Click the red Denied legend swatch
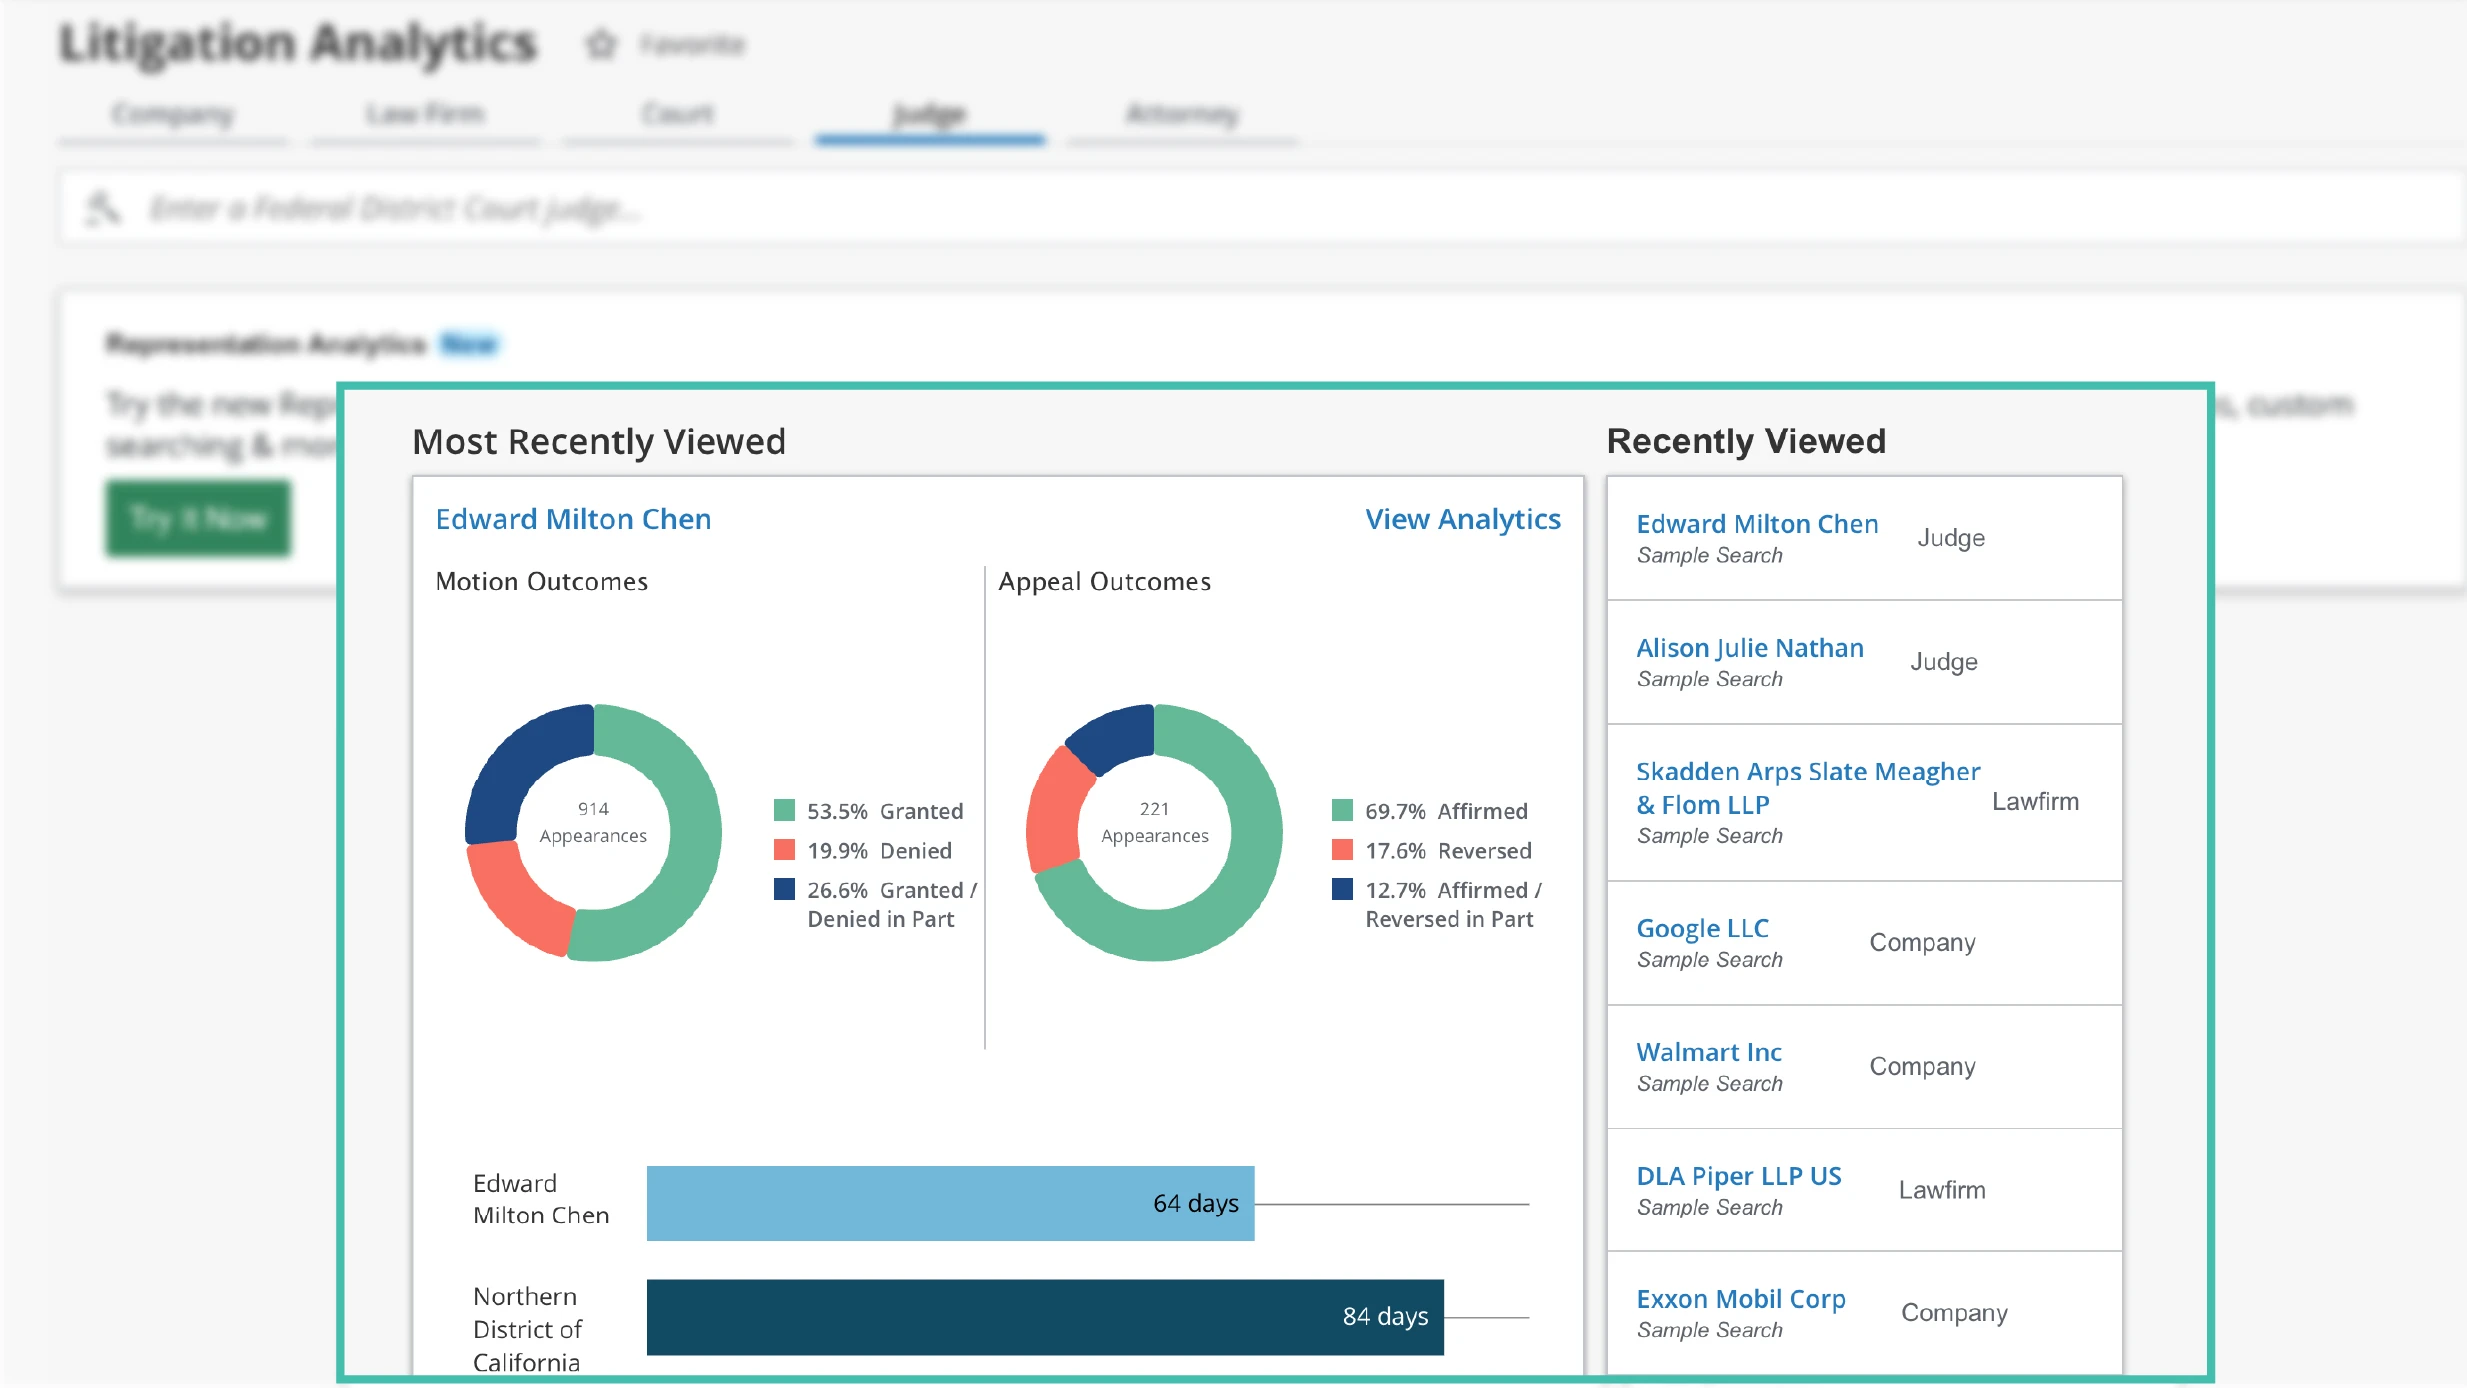Image resolution: width=2467 pixels, height=1388 pixels. 784,850
